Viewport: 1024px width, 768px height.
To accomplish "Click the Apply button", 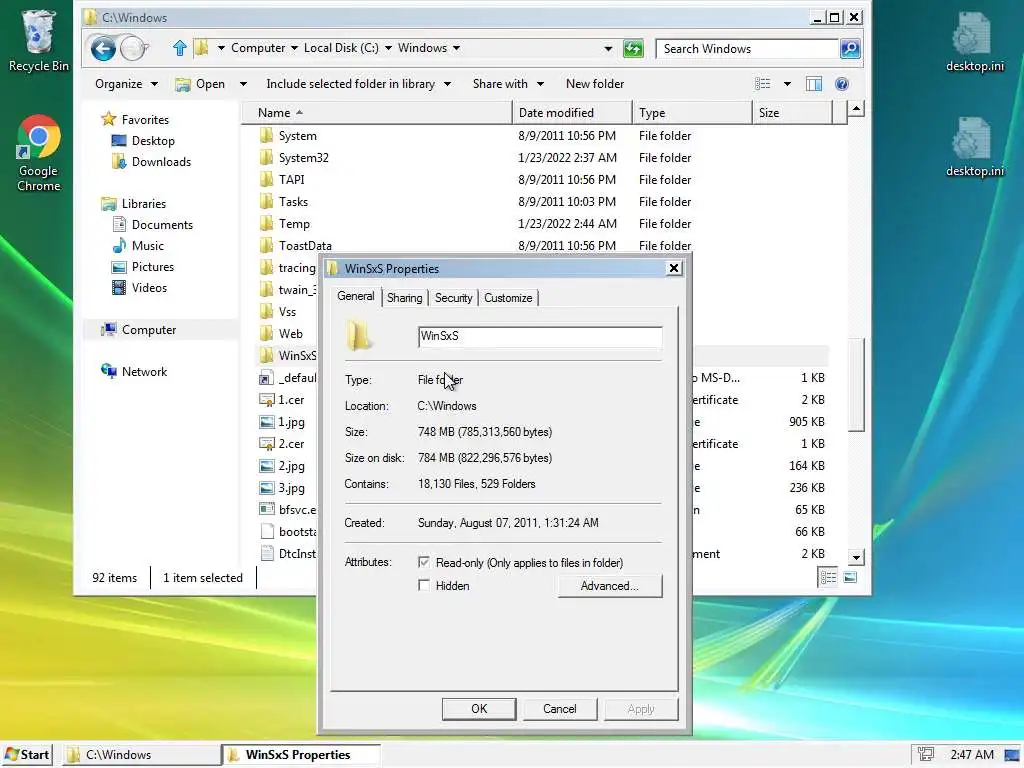I will tap(641, 709).
